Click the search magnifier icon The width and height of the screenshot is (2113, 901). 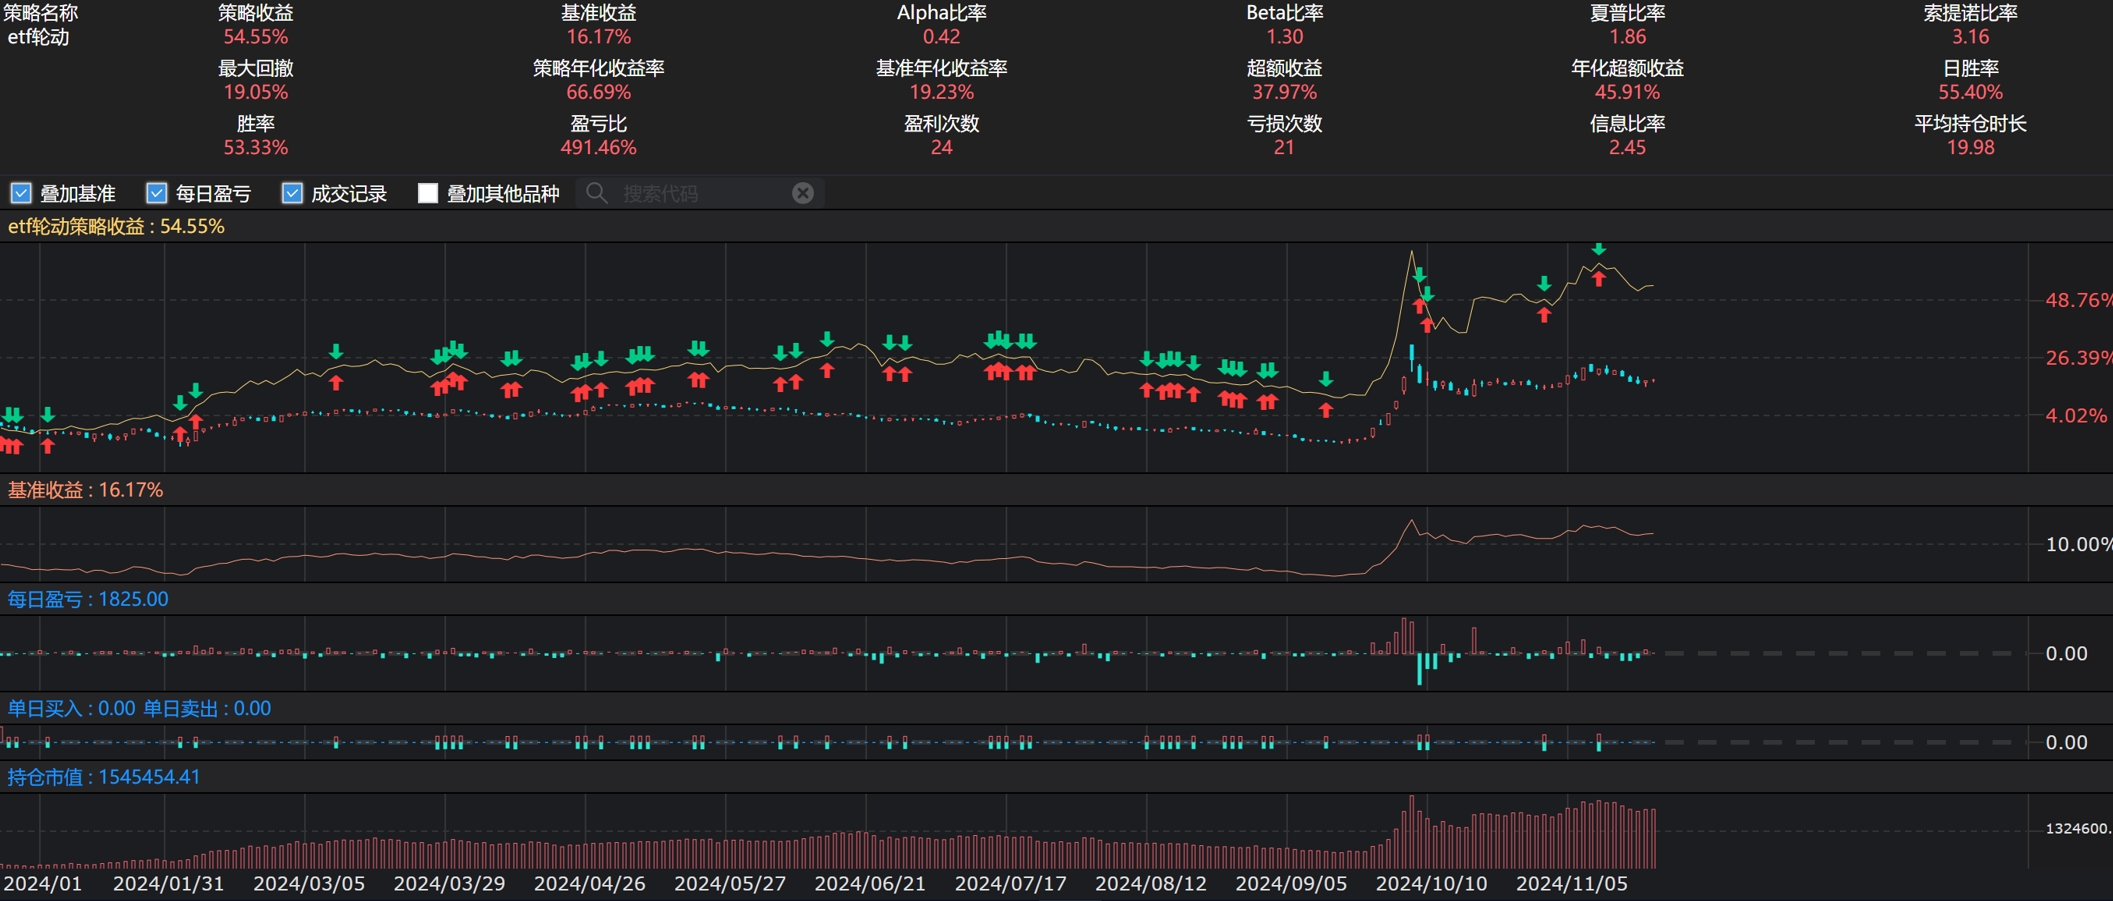597,193
